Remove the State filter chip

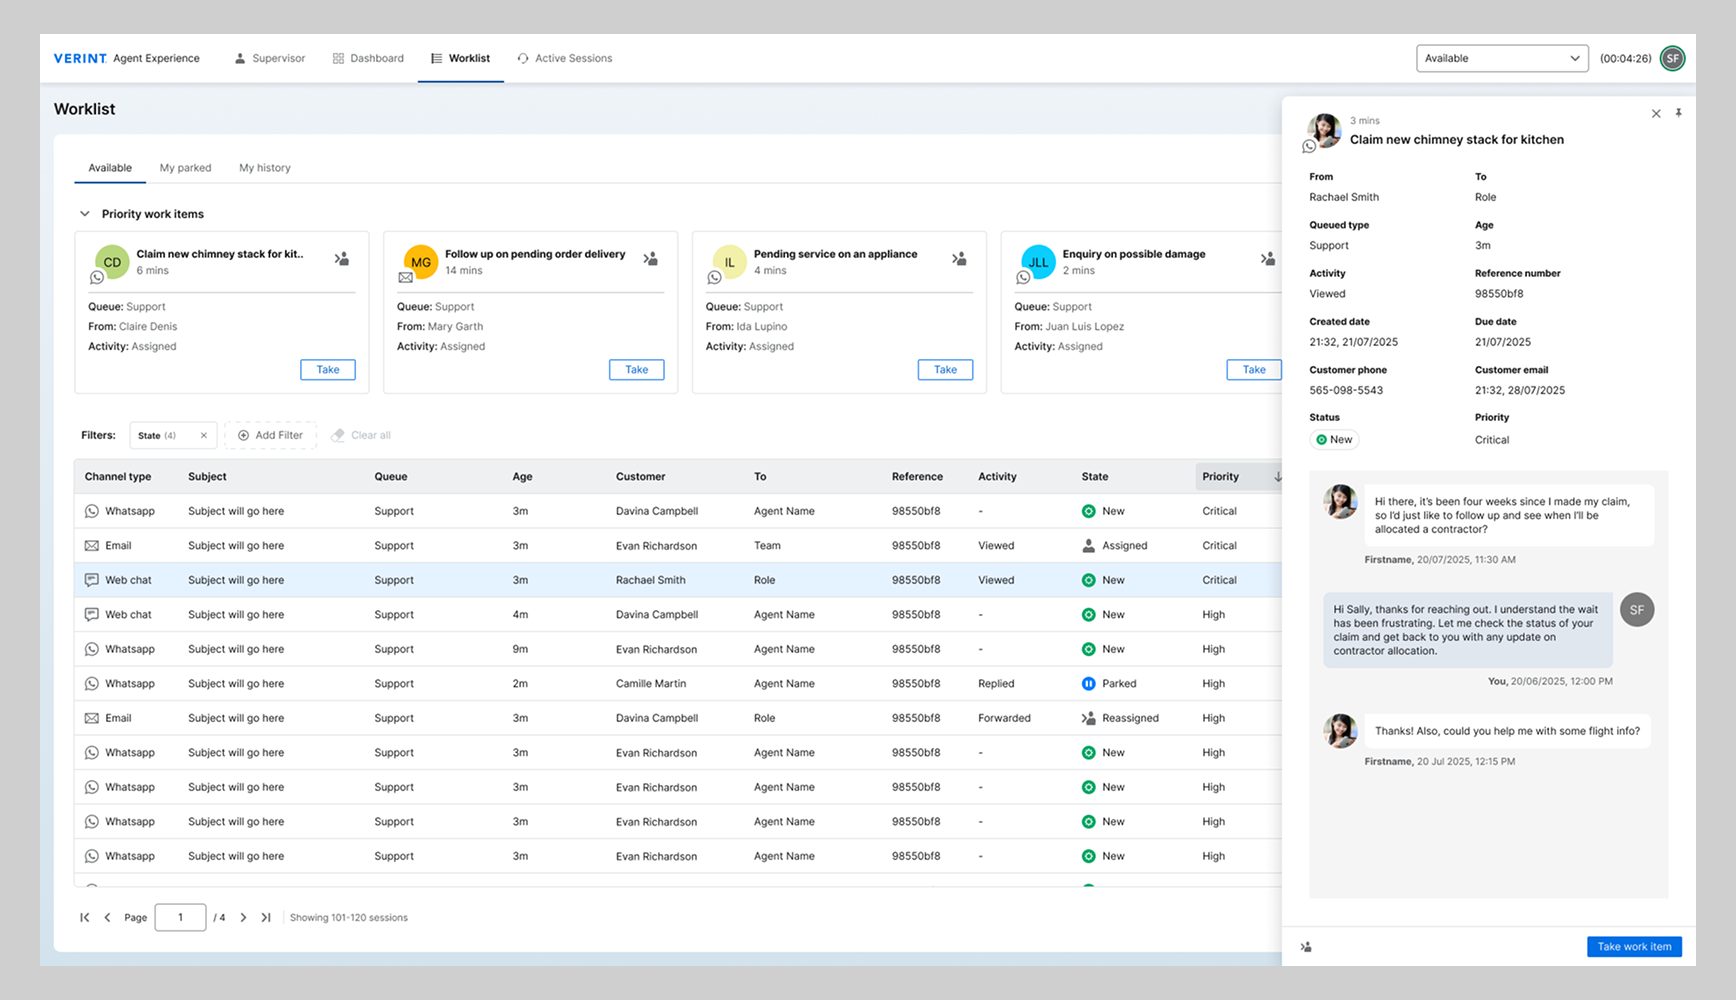click(x=204, y=436)
